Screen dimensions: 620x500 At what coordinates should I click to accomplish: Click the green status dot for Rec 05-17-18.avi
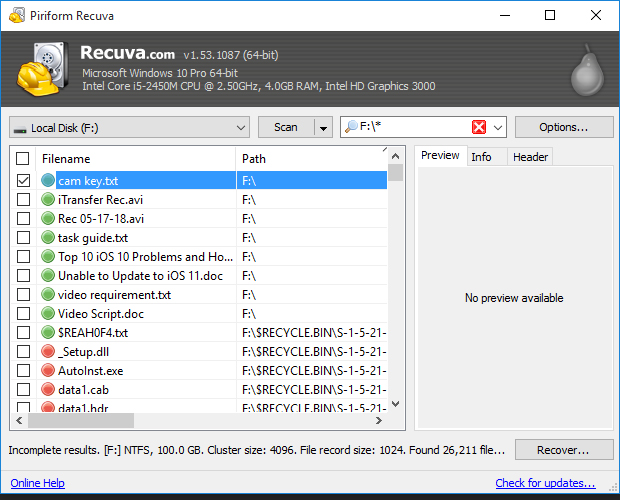point(48,218)
